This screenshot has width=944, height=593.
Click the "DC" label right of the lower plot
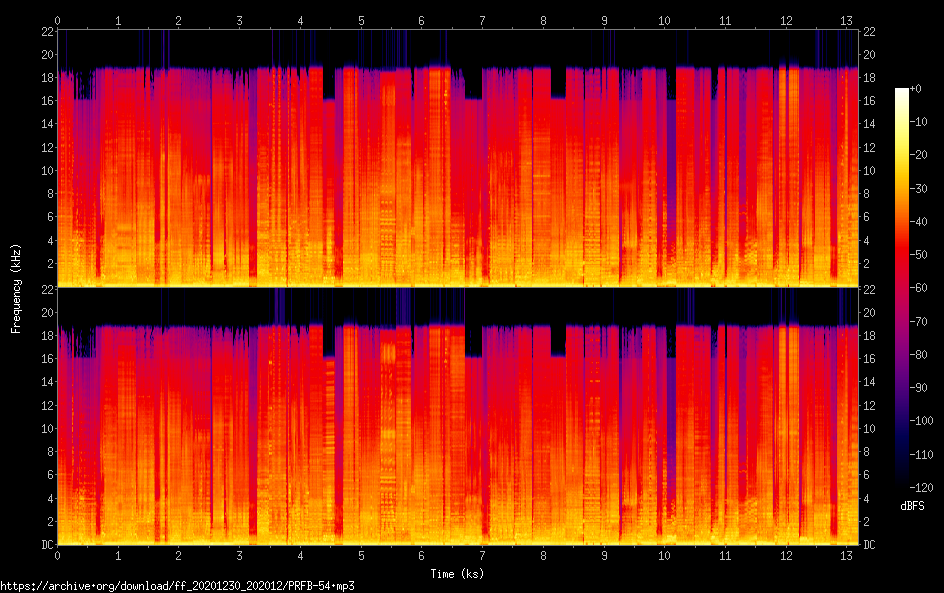869,545
